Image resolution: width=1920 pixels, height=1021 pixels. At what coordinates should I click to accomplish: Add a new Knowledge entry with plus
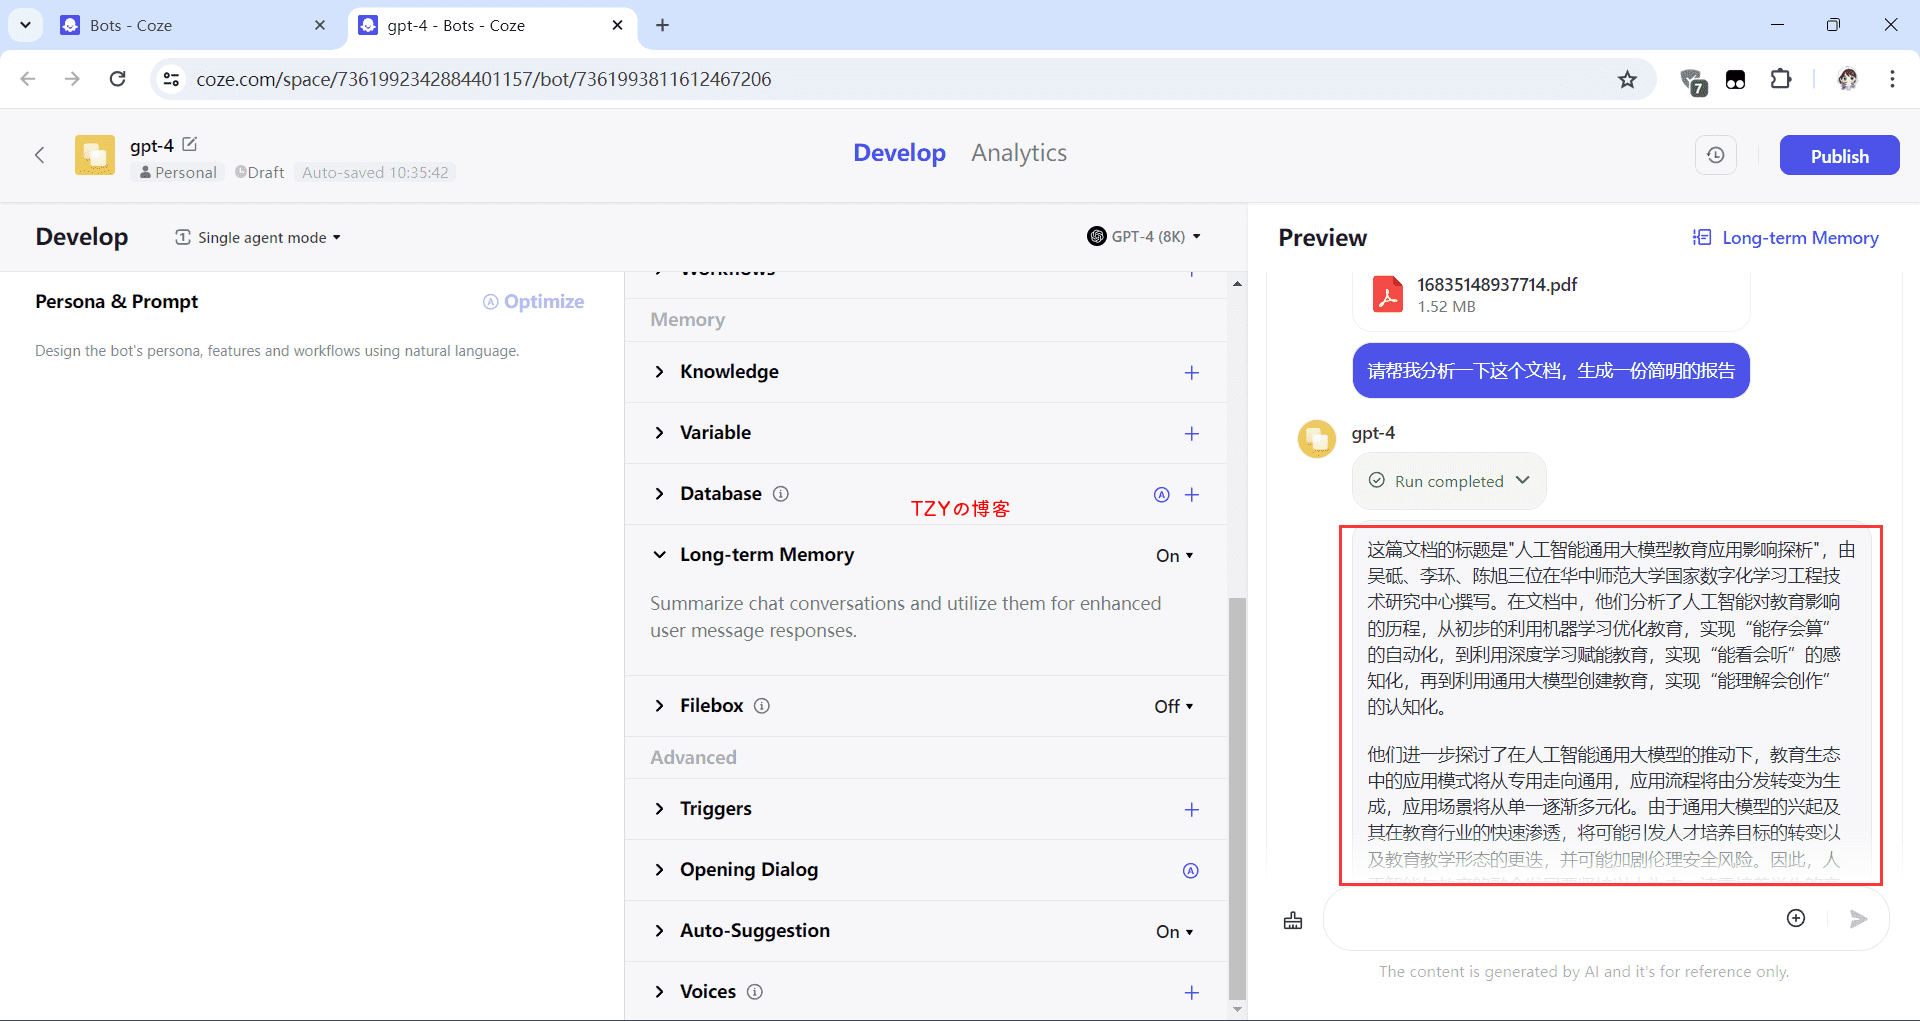click(x=1191, y=372)
